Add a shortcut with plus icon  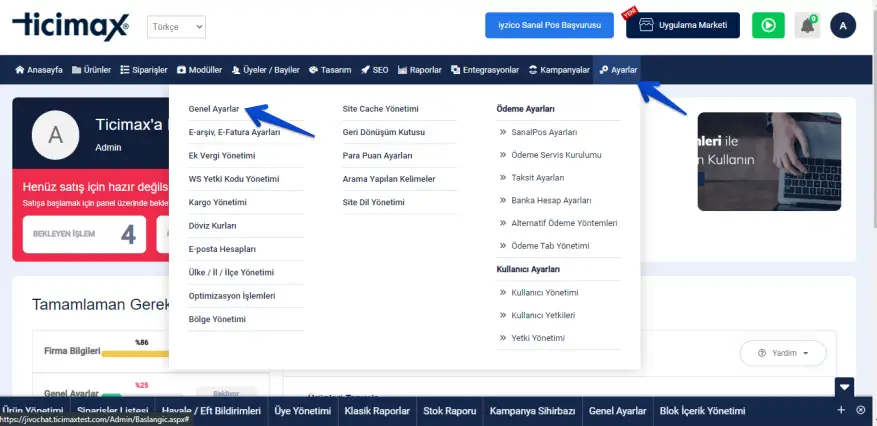[841, 410]
